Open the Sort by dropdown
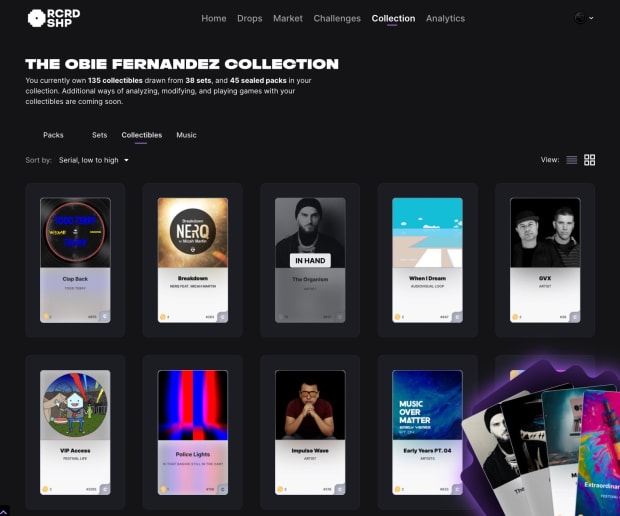 94,160
